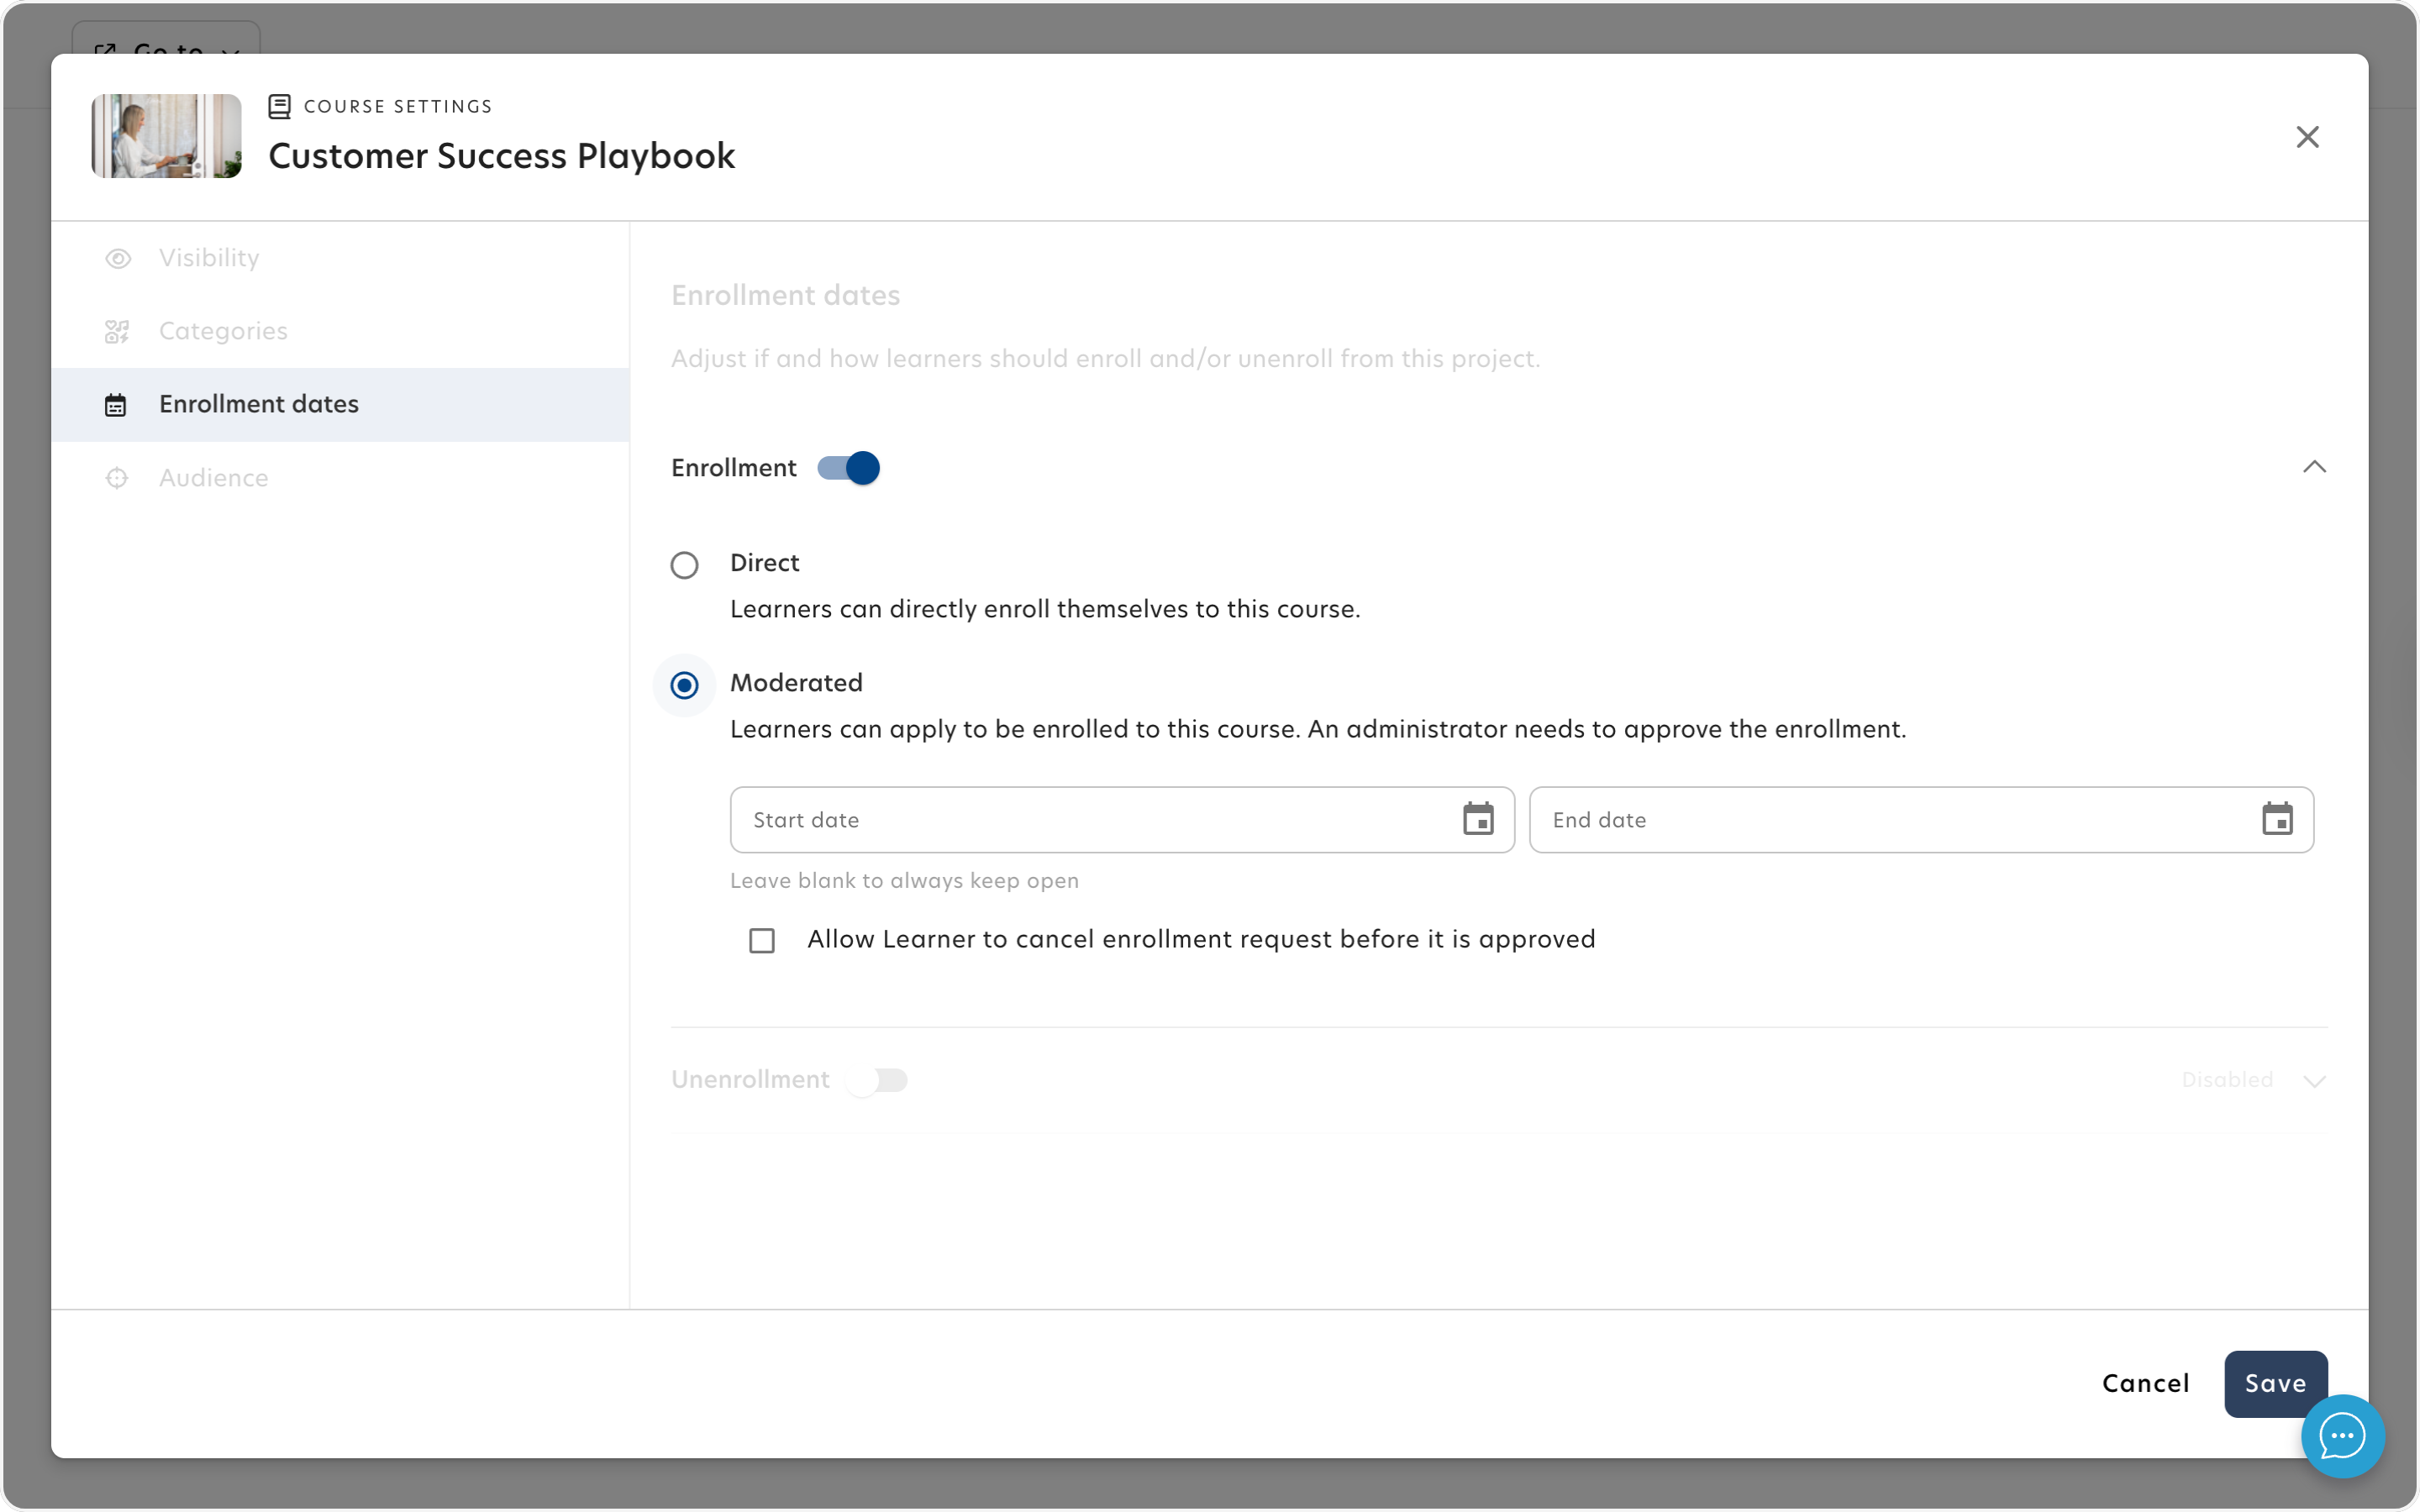The height and width of the screenshot is (1512, 2420).
Task: Expand the Unenrollment section chevron
Action: 2314,1080
